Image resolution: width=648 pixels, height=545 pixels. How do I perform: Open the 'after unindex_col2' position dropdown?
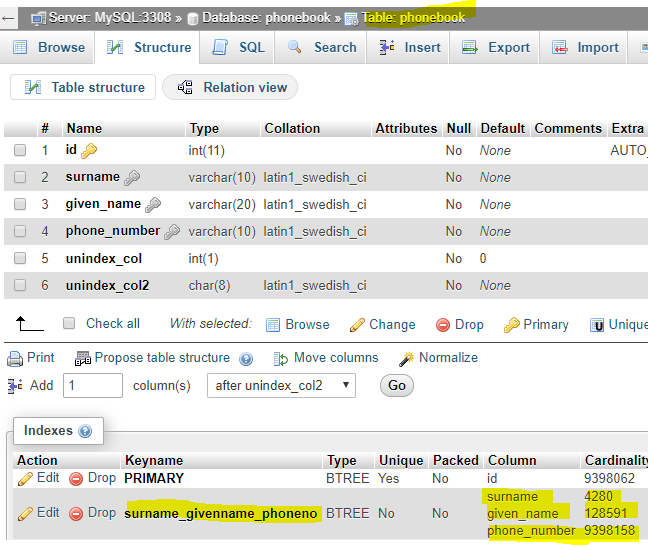coord(281,385)
